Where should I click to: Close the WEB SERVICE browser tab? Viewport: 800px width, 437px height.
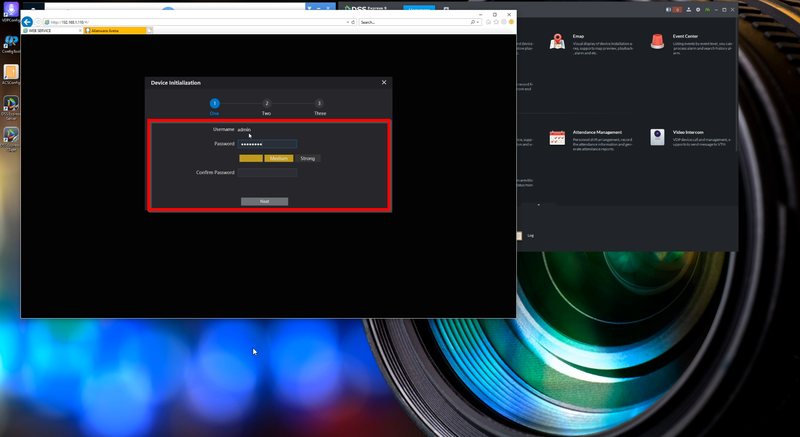(x=80, y=31)
